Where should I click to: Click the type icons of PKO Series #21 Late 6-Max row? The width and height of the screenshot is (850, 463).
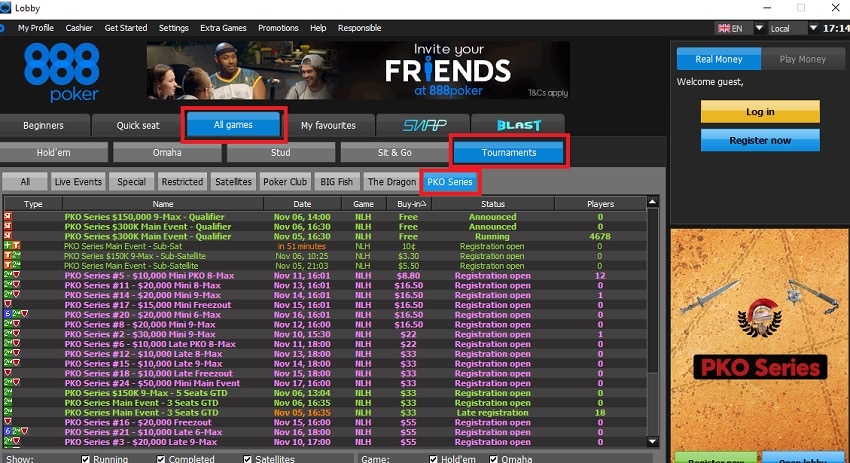click(x=16, y=432)
